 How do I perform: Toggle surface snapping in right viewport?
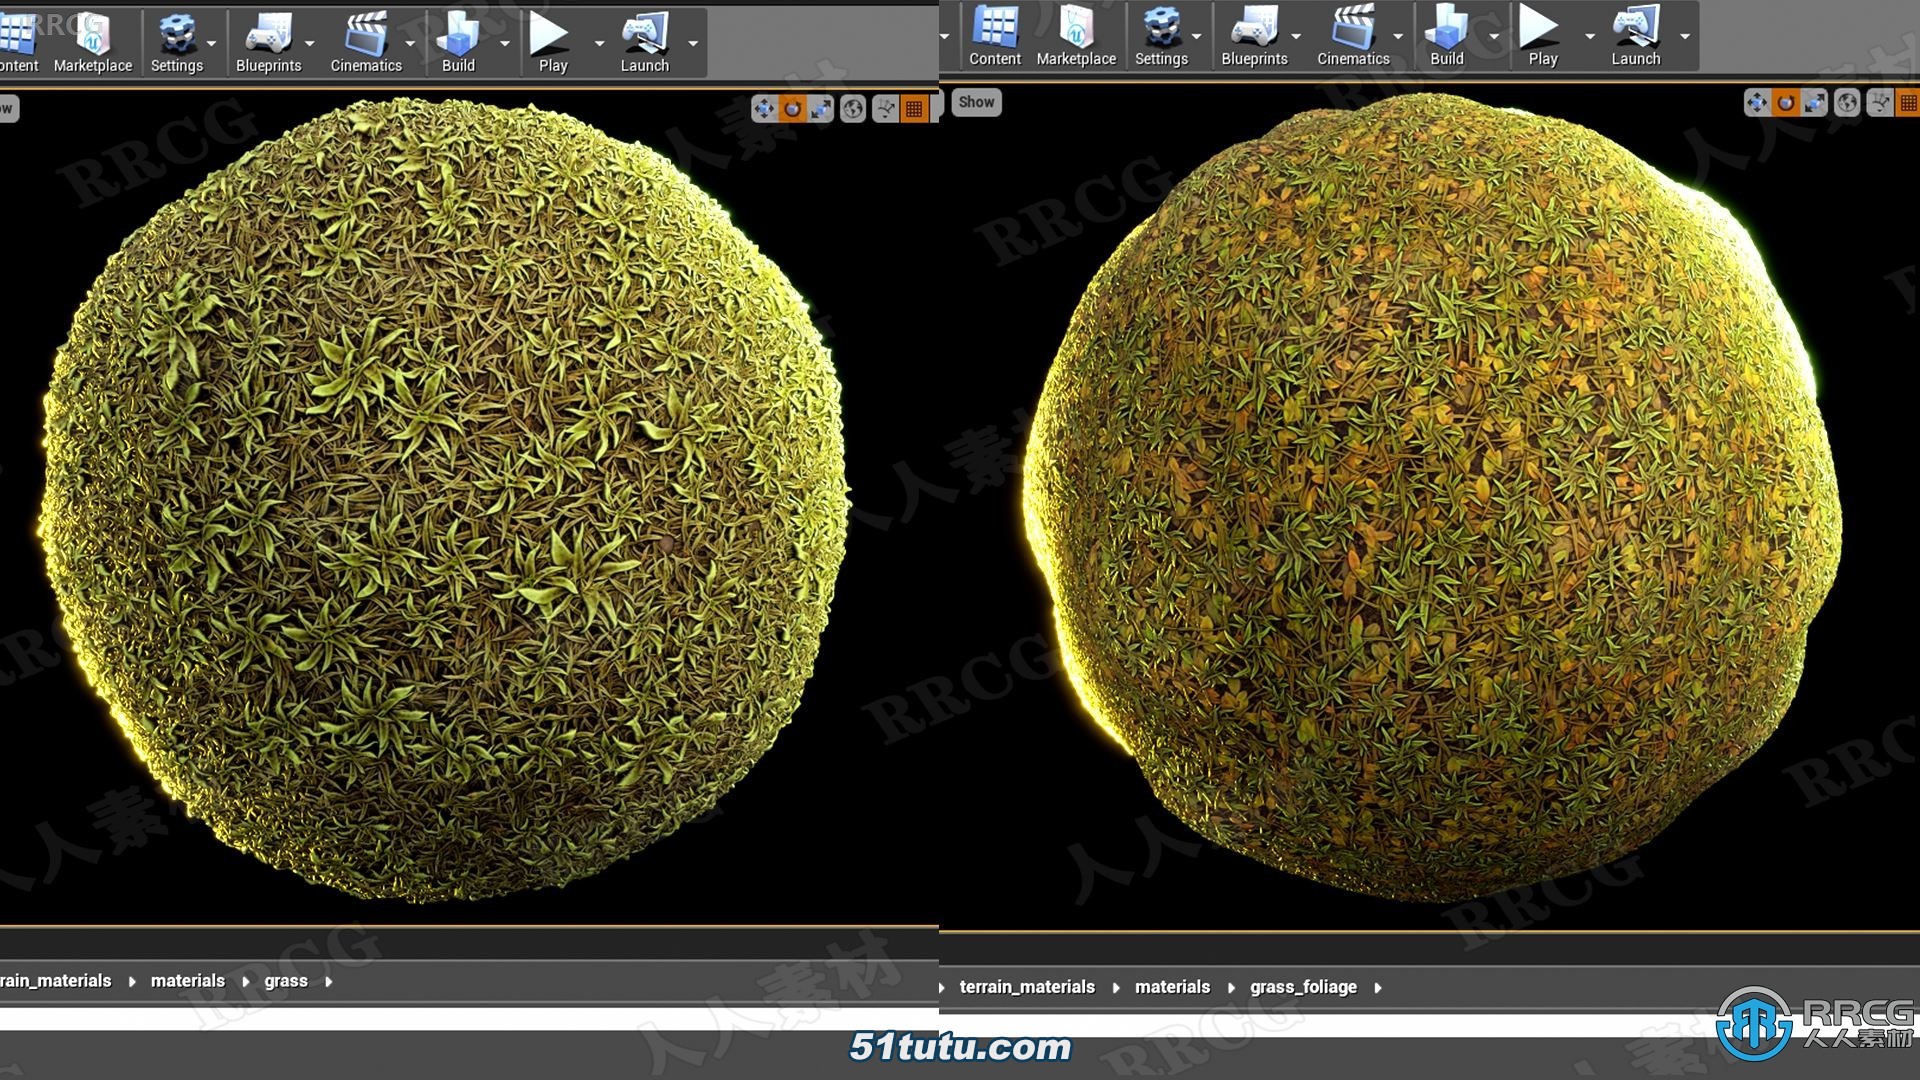1880,102
